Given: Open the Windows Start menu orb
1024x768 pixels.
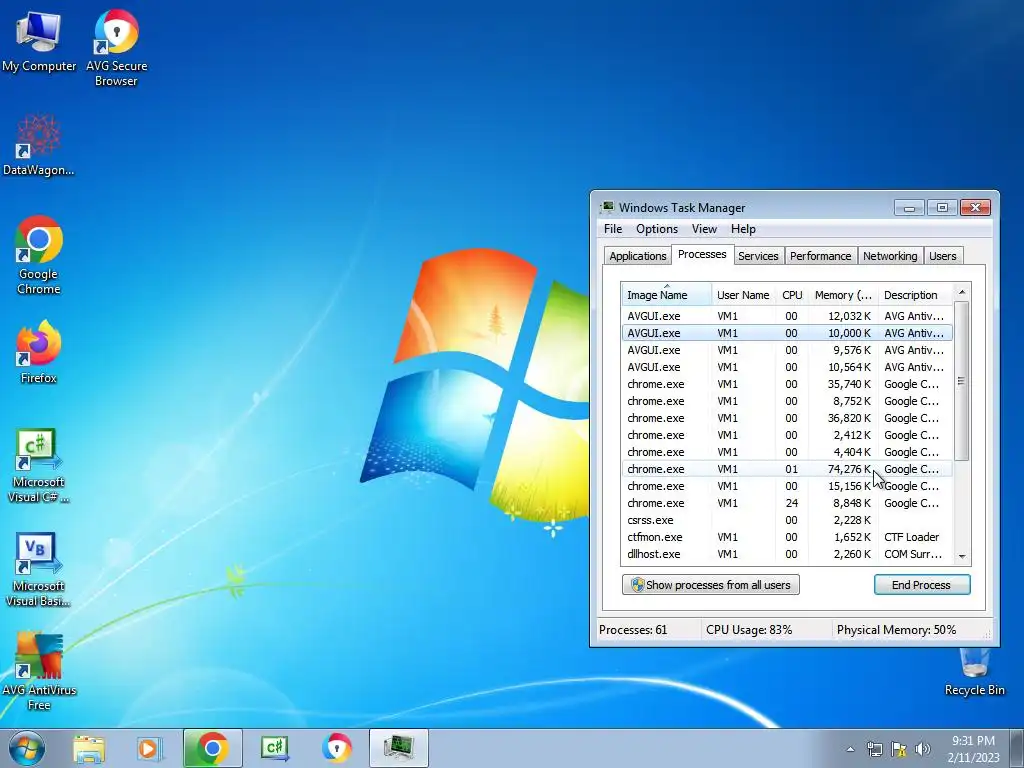Looking at the screenshot, I should pos(27,748).
